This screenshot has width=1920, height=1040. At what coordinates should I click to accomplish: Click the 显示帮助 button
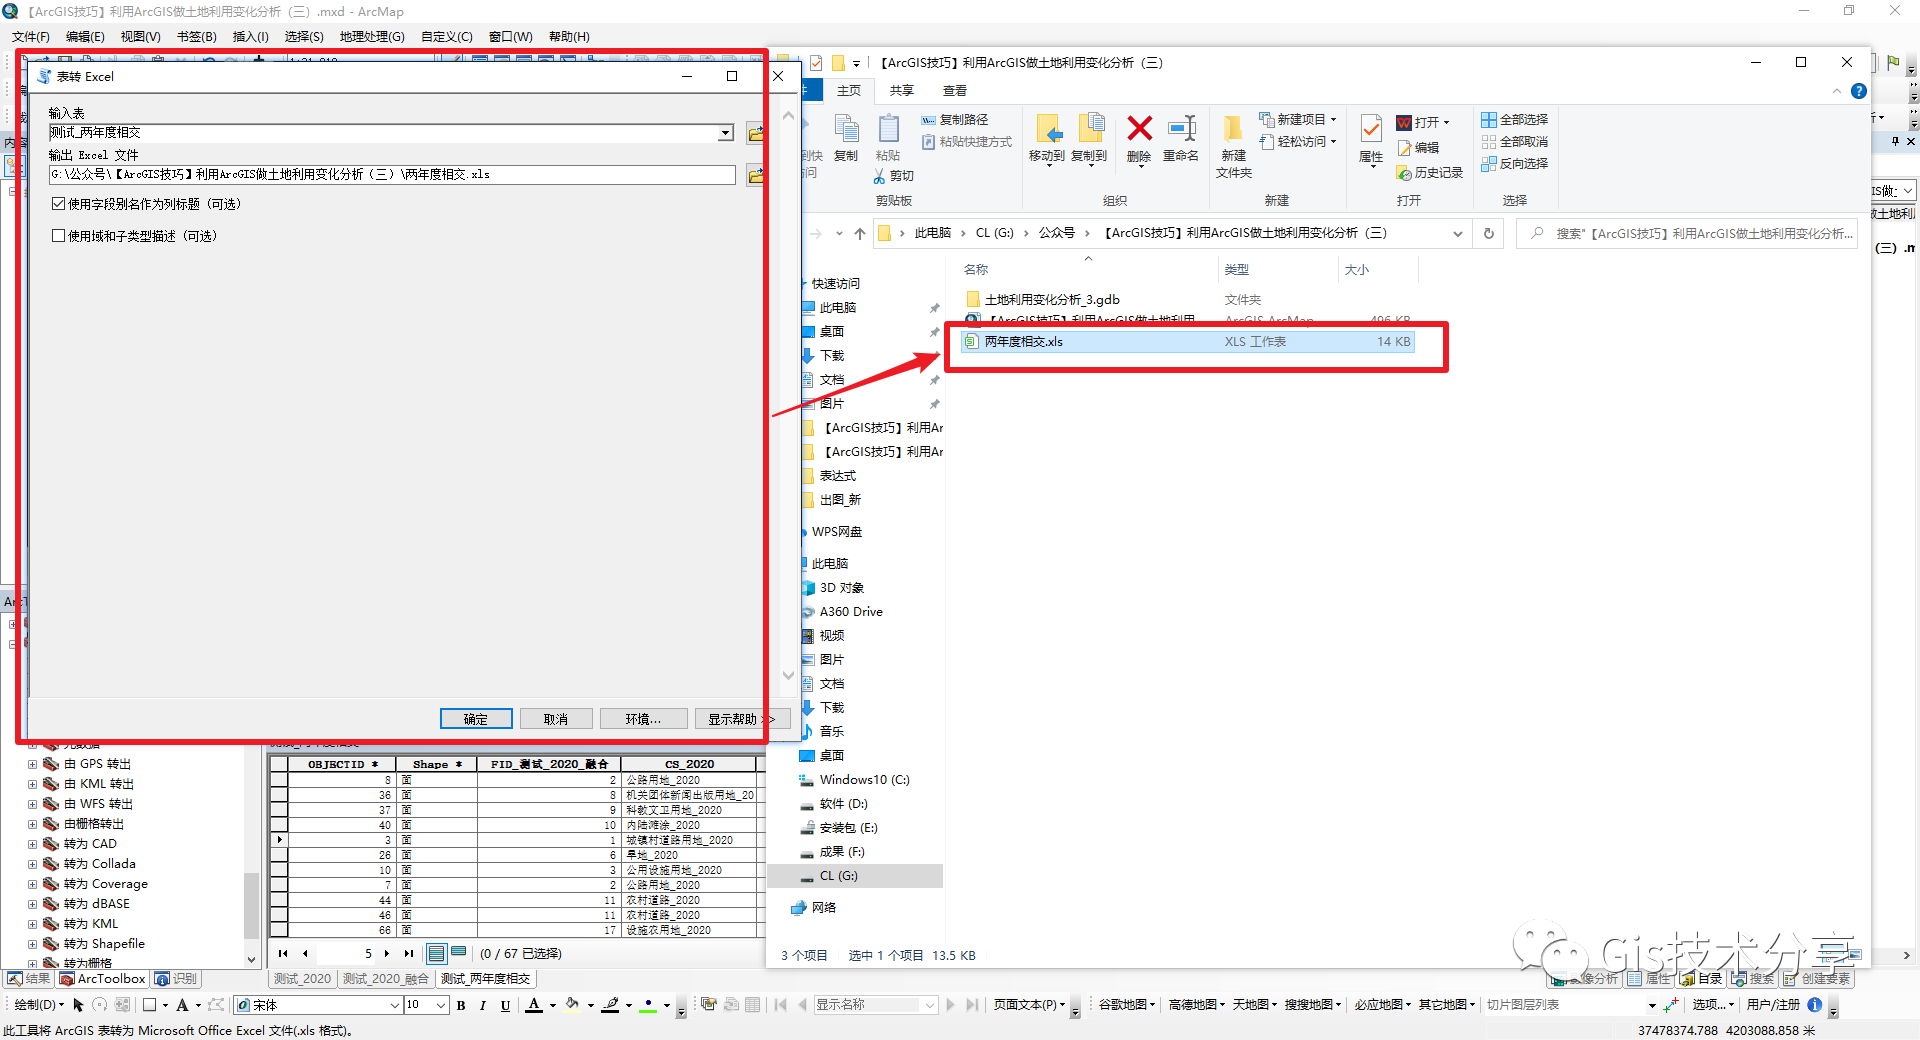tap(741, 719)
